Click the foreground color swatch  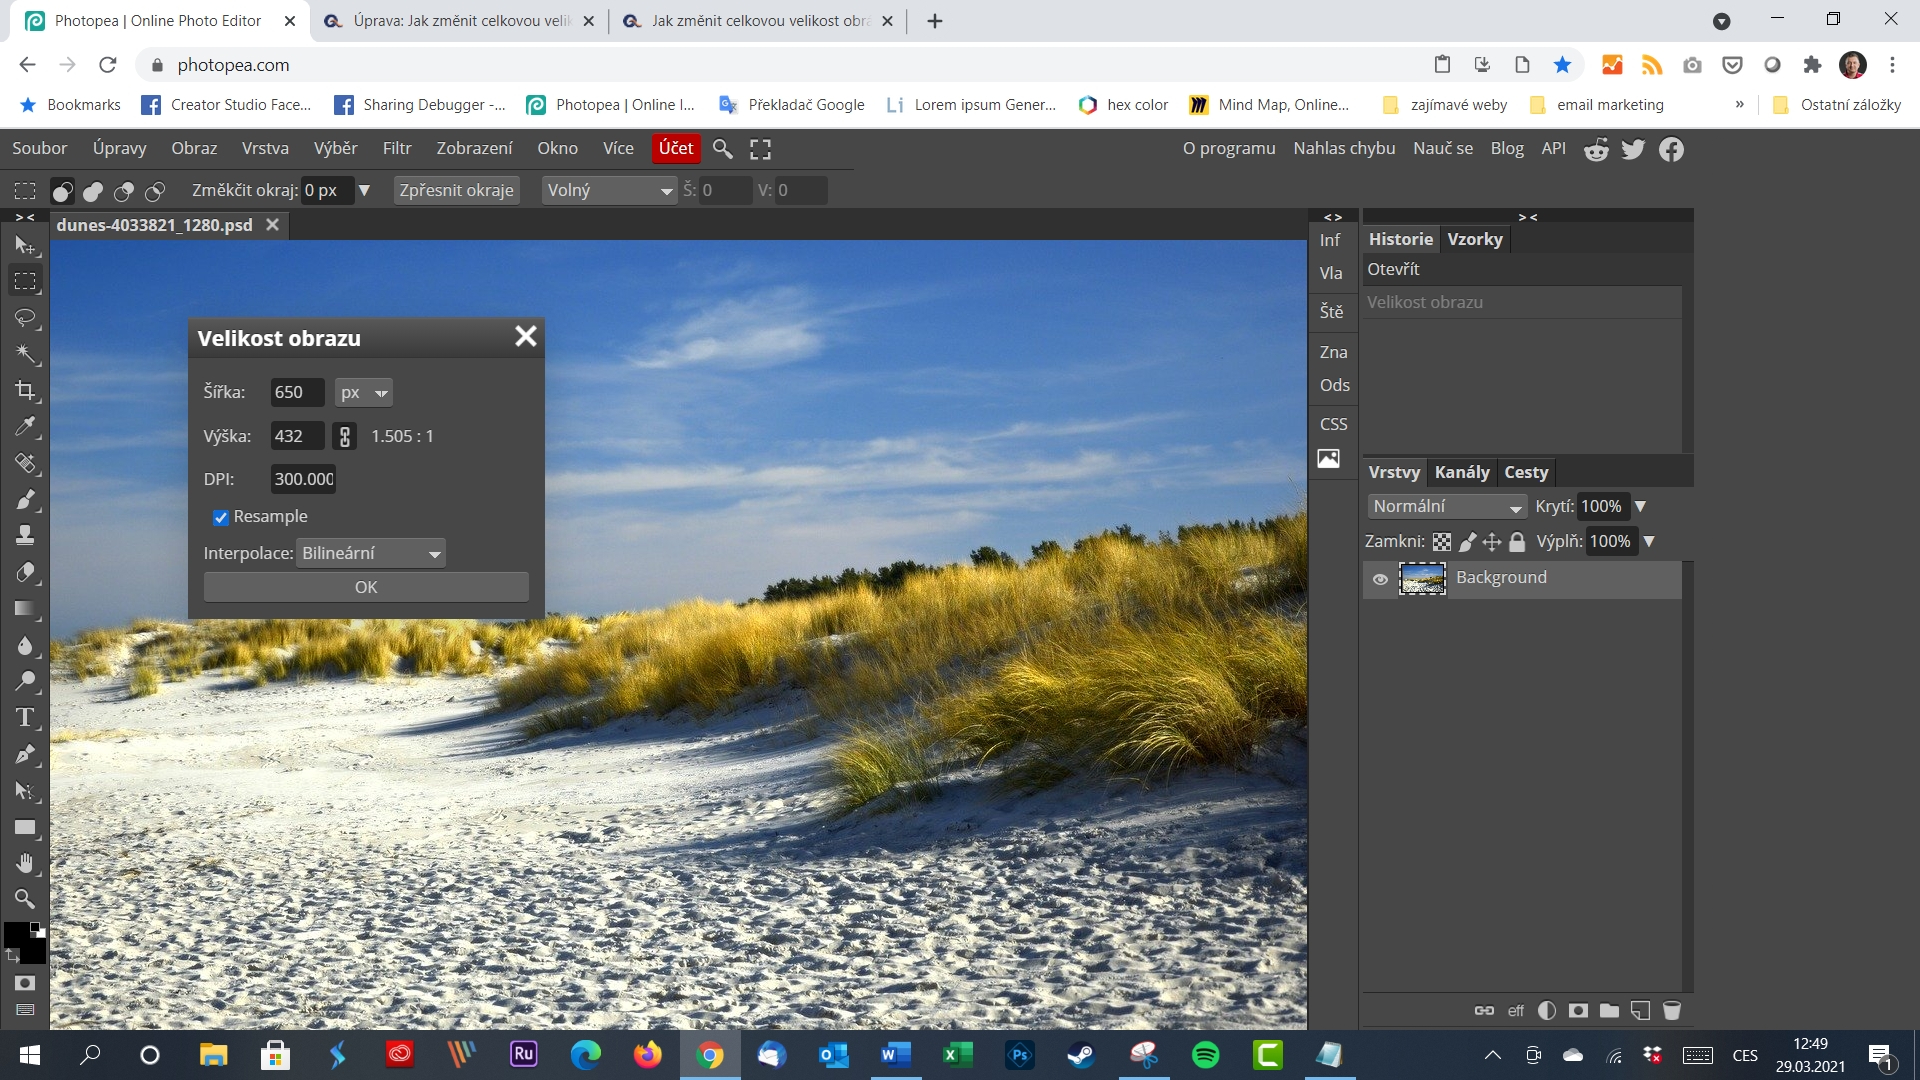tap(16, 934)
